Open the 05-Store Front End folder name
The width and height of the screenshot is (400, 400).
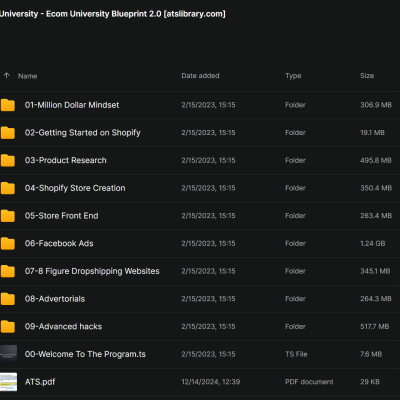pyautogui.click(x=62, y=216)
